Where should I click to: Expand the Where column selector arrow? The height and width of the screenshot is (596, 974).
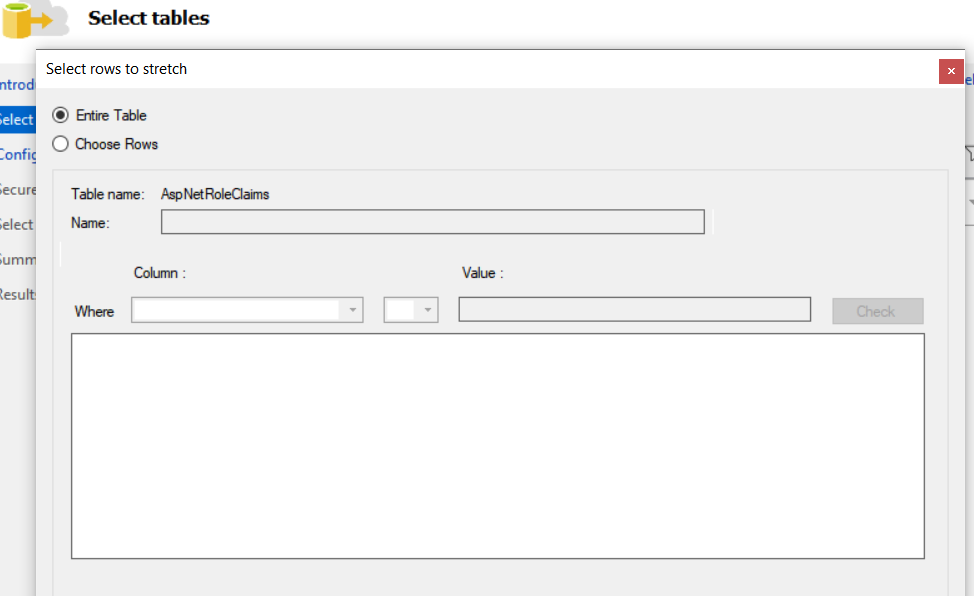coord(353,310)
